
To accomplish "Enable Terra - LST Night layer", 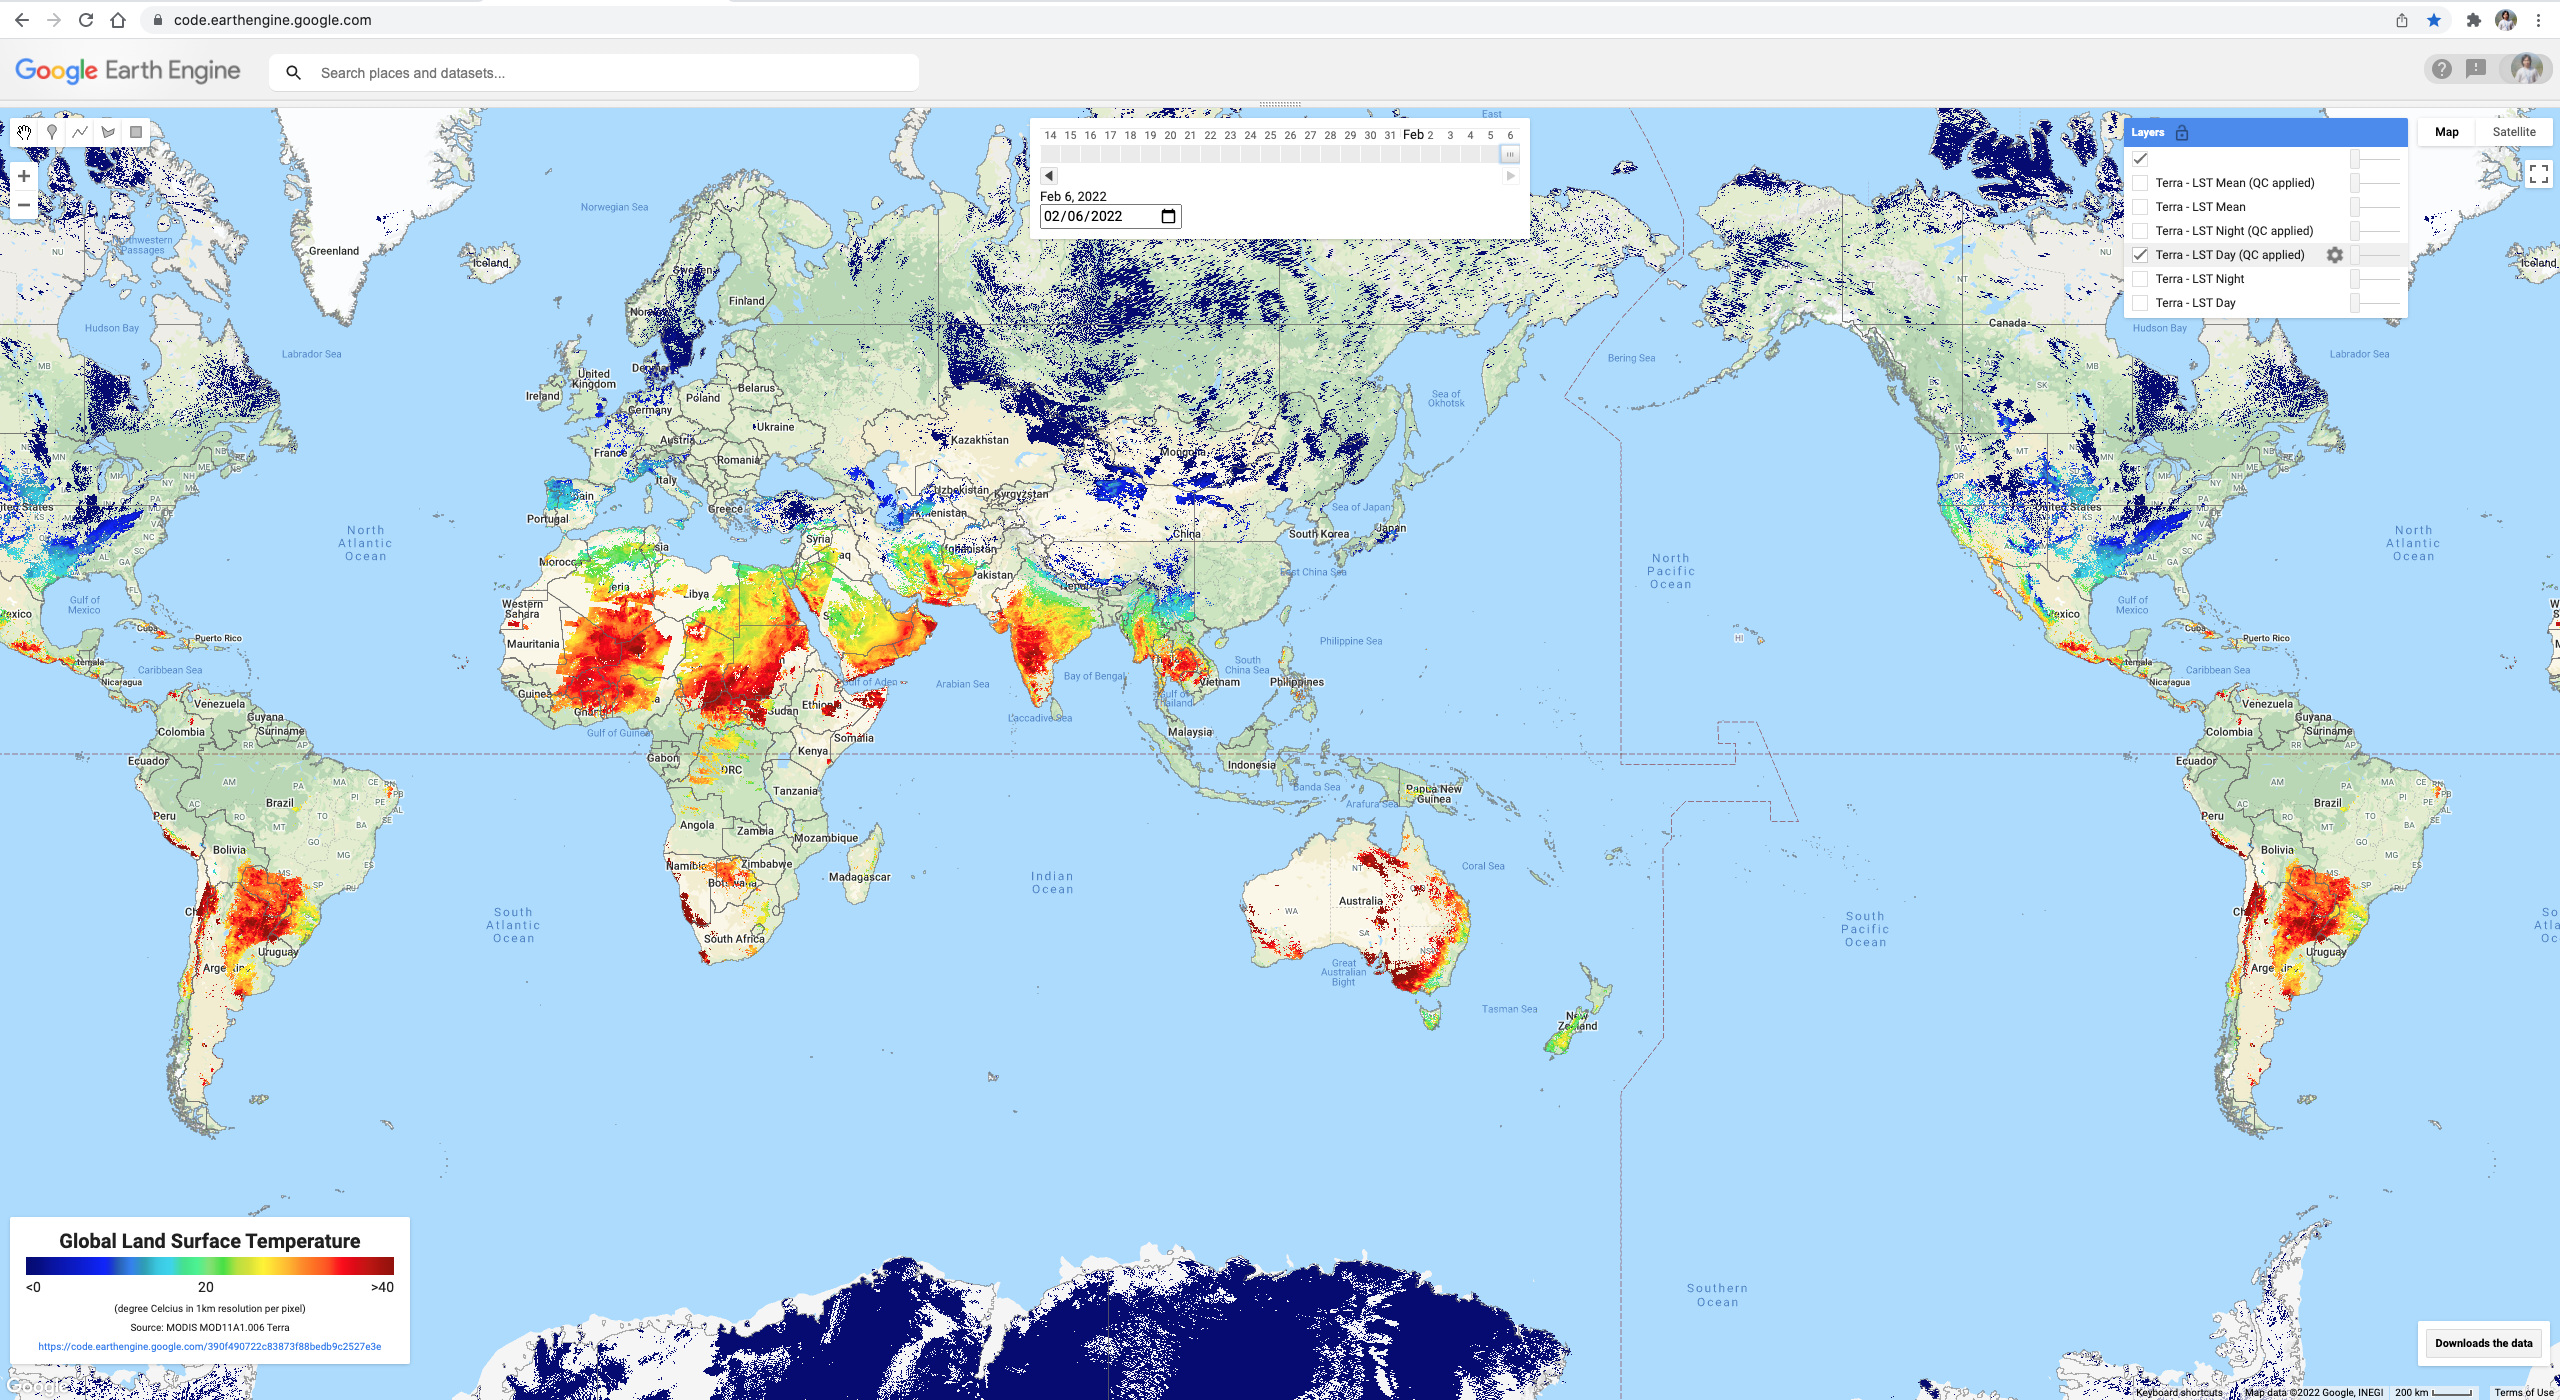I will tap(2140, 279).
